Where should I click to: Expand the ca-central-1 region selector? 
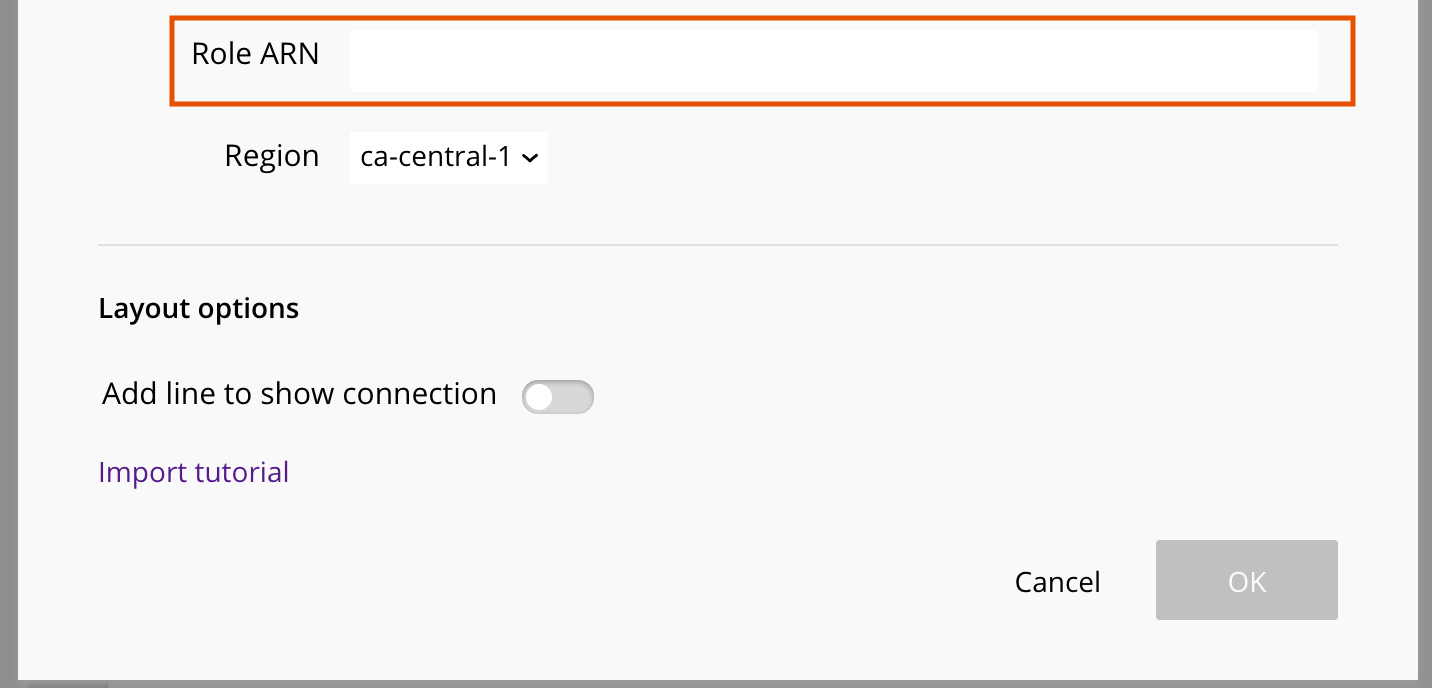pos(448,158)
